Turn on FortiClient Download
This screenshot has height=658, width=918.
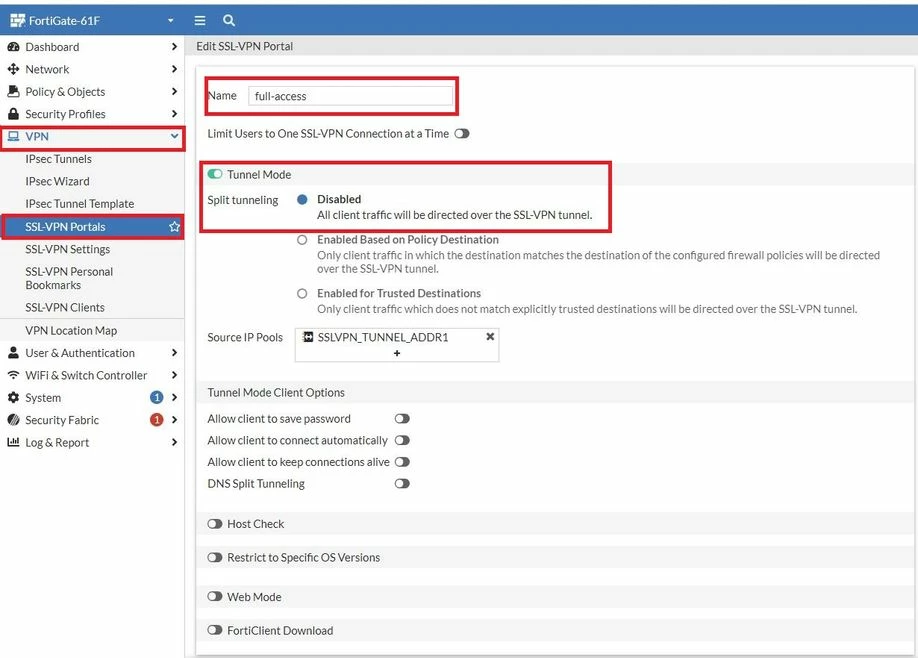(215, 630)
